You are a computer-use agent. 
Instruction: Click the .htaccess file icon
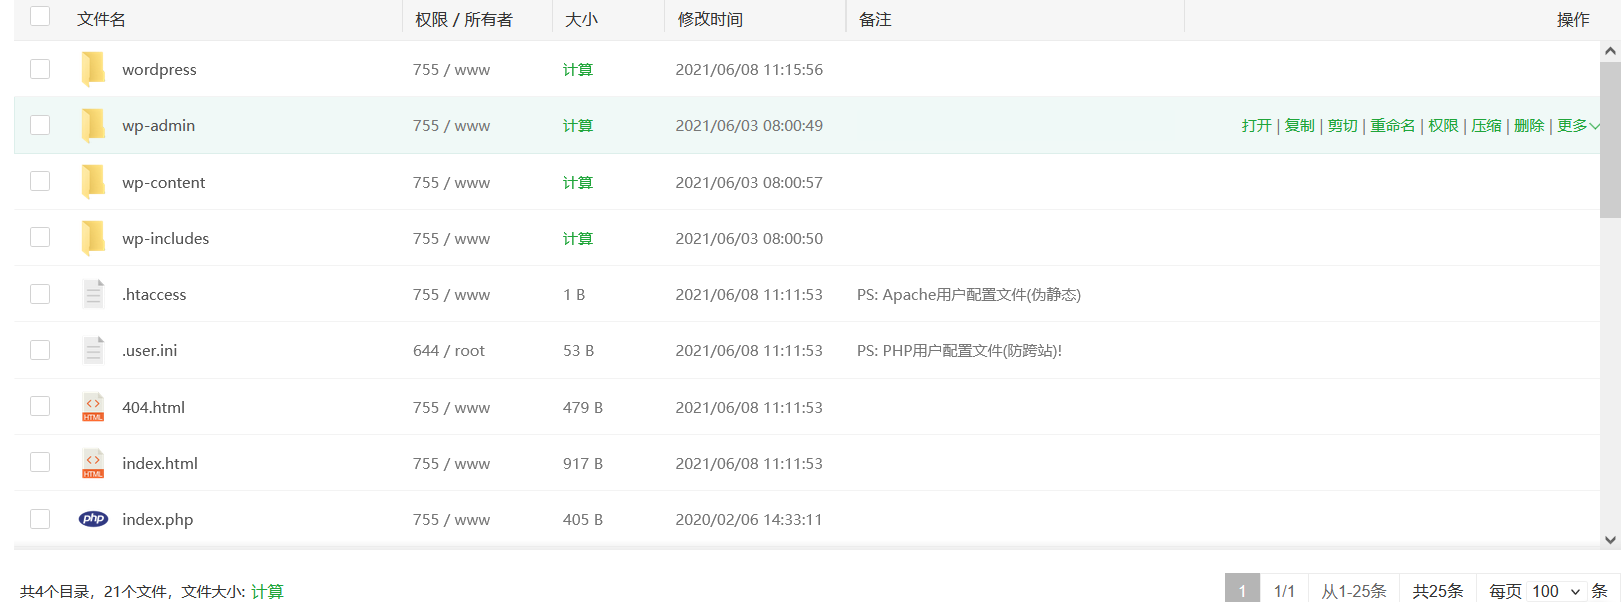click(x=93, y=294)
